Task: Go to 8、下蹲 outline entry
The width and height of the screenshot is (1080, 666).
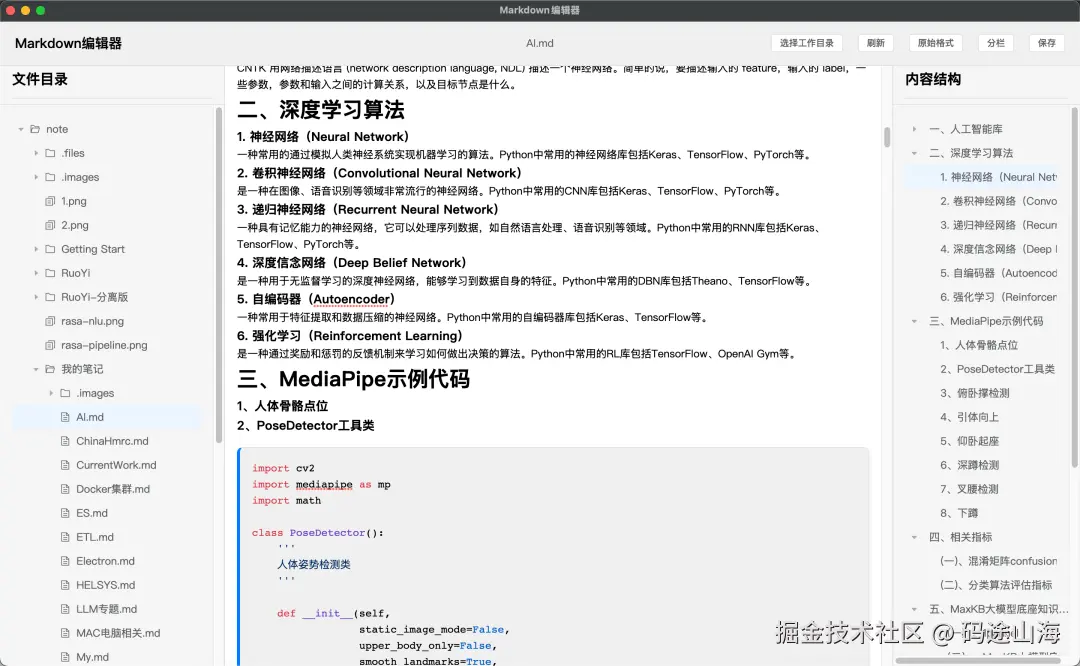Action: [x=959, y=513]
